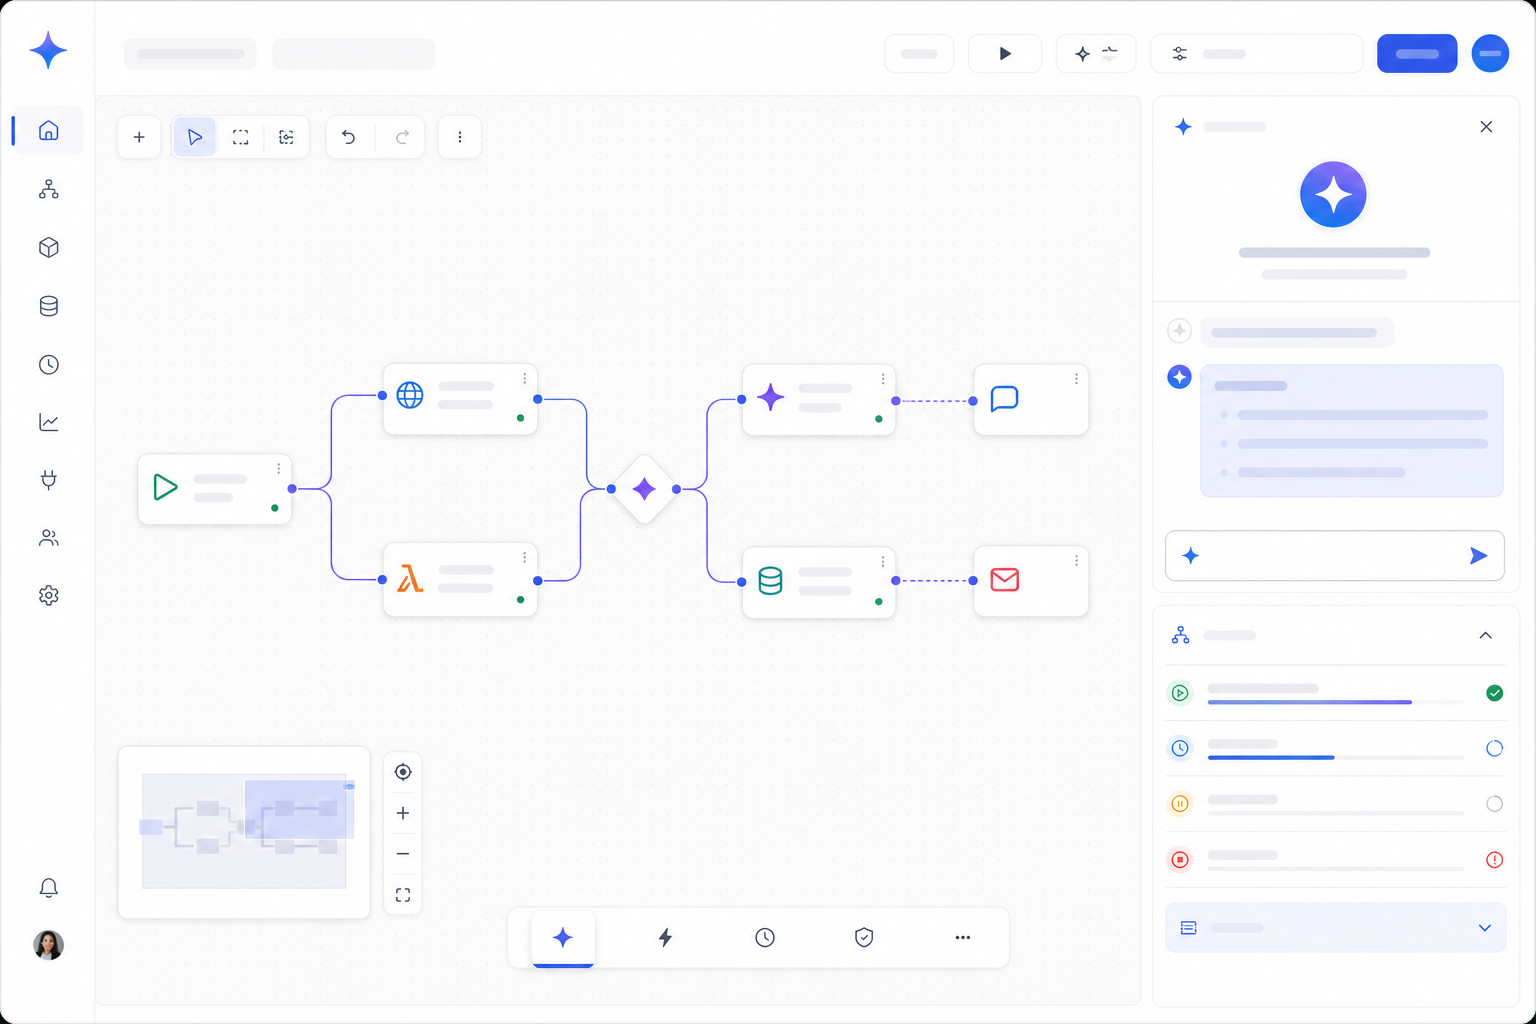Image resolution: width=1536 pixels, height=1024 pixels.
Task: Click the lambda function node icon
Action: pos(410,579)
